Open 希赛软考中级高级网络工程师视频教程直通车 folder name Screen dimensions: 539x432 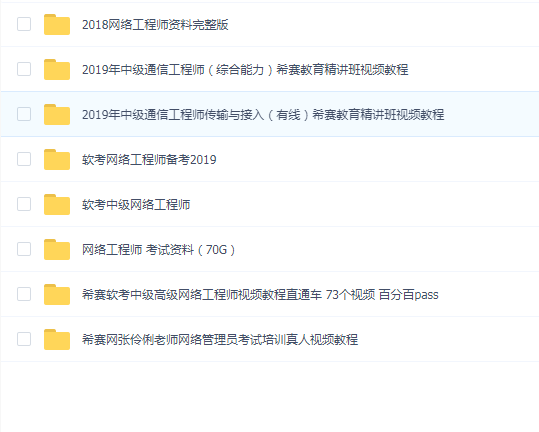(x=260, y=295)
